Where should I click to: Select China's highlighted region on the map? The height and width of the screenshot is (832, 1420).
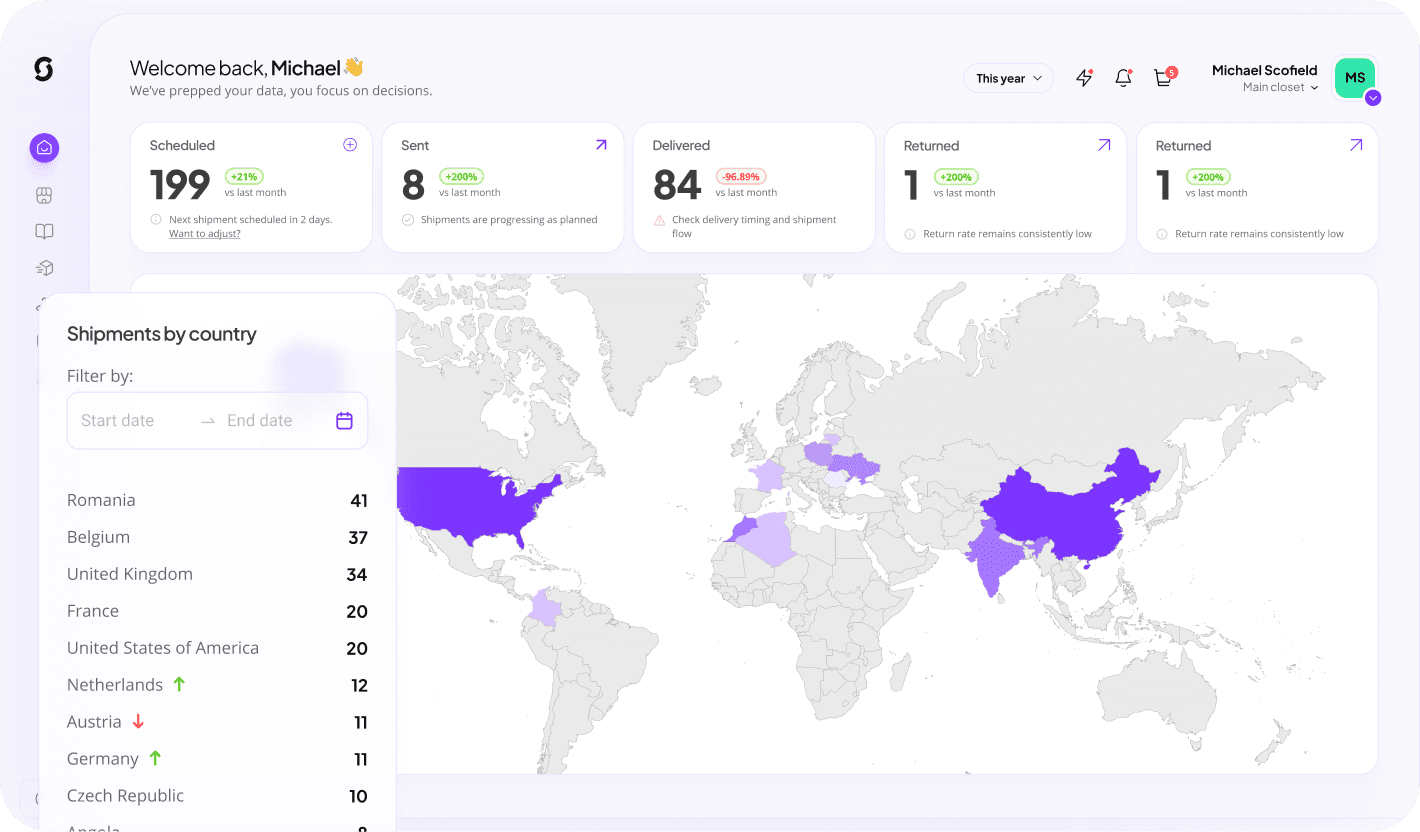click(x=1060, y=510)
